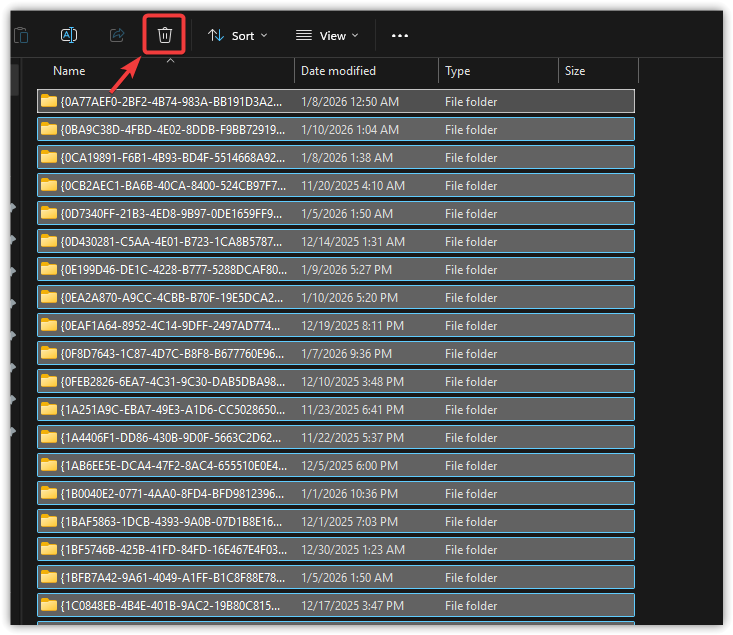Select folder name {1BFB7A42-9A61-4049-A1FF-B1C8F88E78...
This screenshot has height=635, width=733.
(x=172, y=577)
